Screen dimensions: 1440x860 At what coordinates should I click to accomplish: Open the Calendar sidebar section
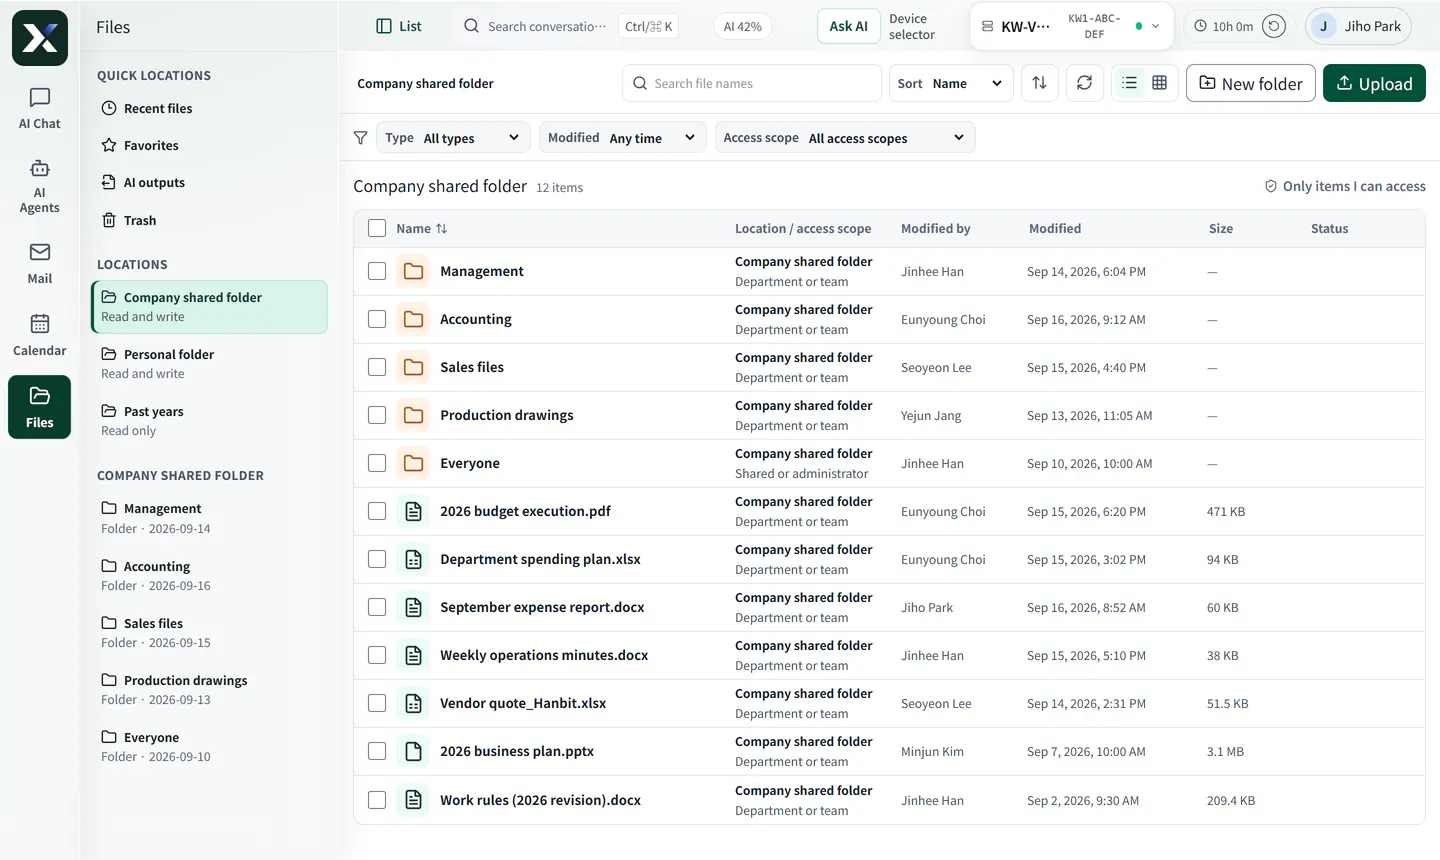[x=39, y=336]
